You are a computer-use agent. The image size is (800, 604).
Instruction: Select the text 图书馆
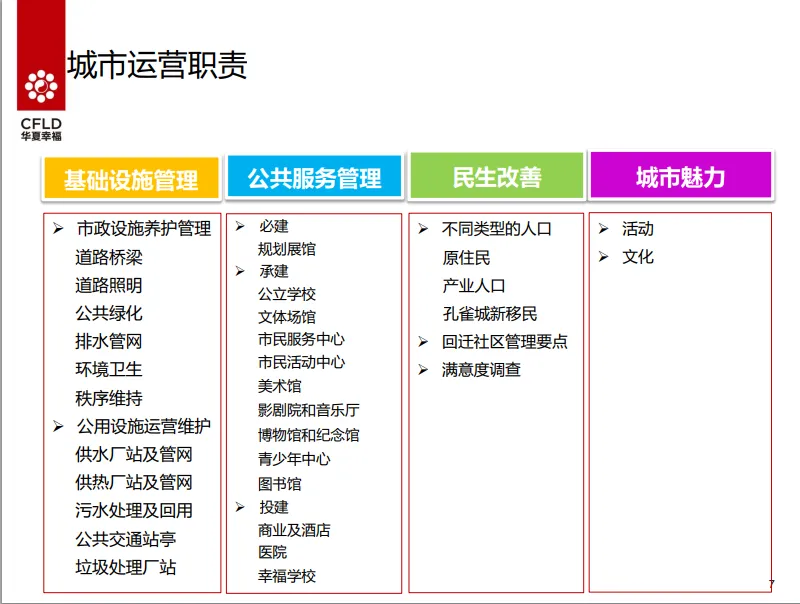pyautogui.click(x=280, y=484)
